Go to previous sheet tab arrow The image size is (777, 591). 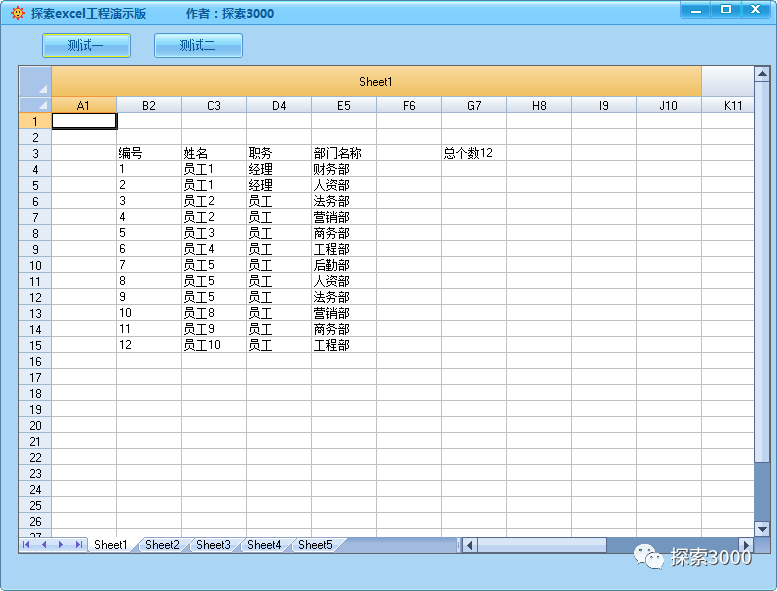(44, 545)
